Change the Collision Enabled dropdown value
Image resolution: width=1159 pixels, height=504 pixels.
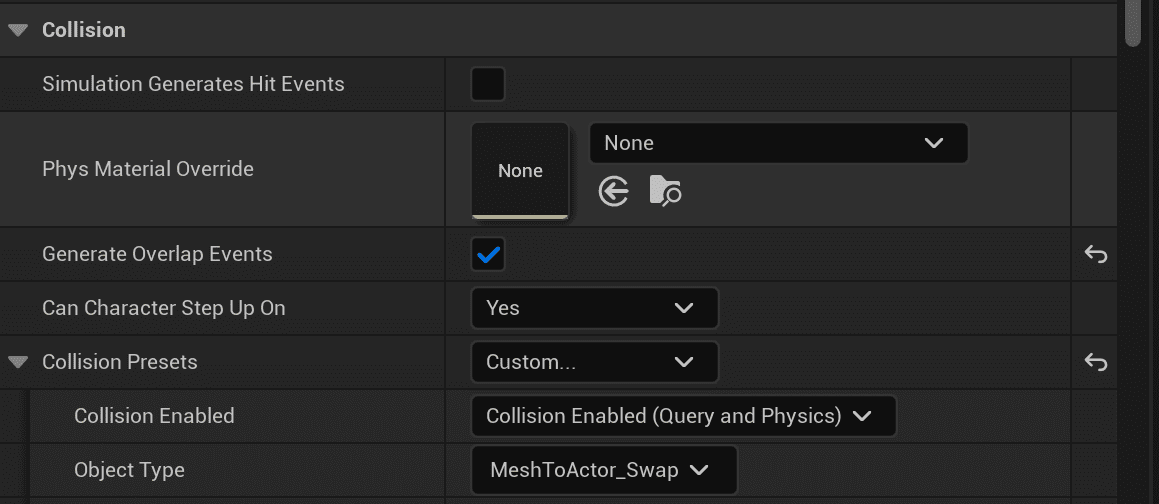(x=684, y=416)
